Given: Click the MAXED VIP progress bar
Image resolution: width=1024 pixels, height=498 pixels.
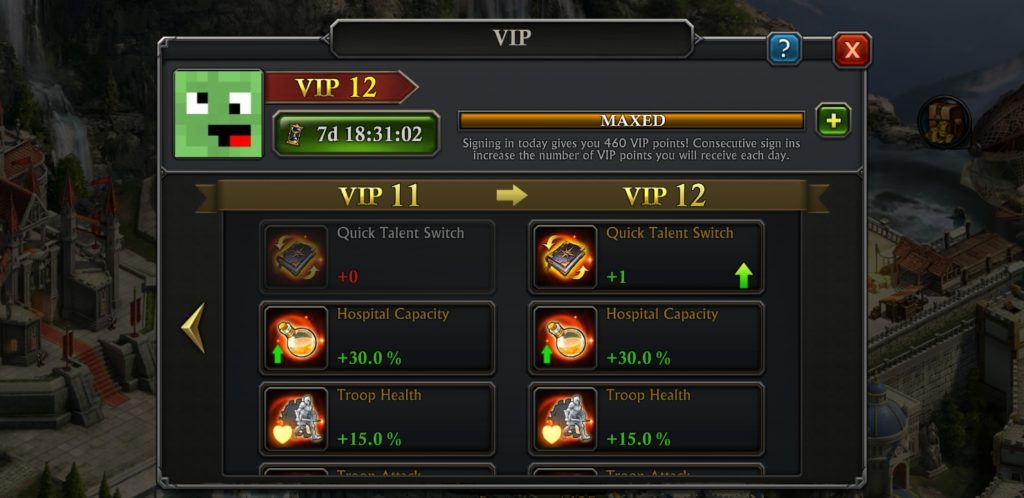Looking at the screenshot, I should tap(632, 121).
